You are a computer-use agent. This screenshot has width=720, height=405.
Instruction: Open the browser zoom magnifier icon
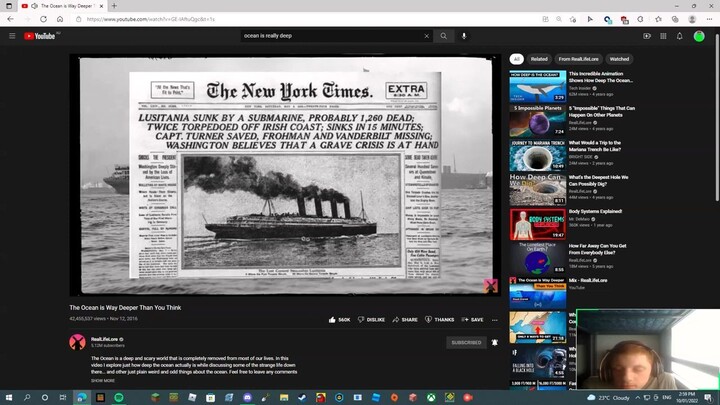pyautogui.click(x=559, y=19)
